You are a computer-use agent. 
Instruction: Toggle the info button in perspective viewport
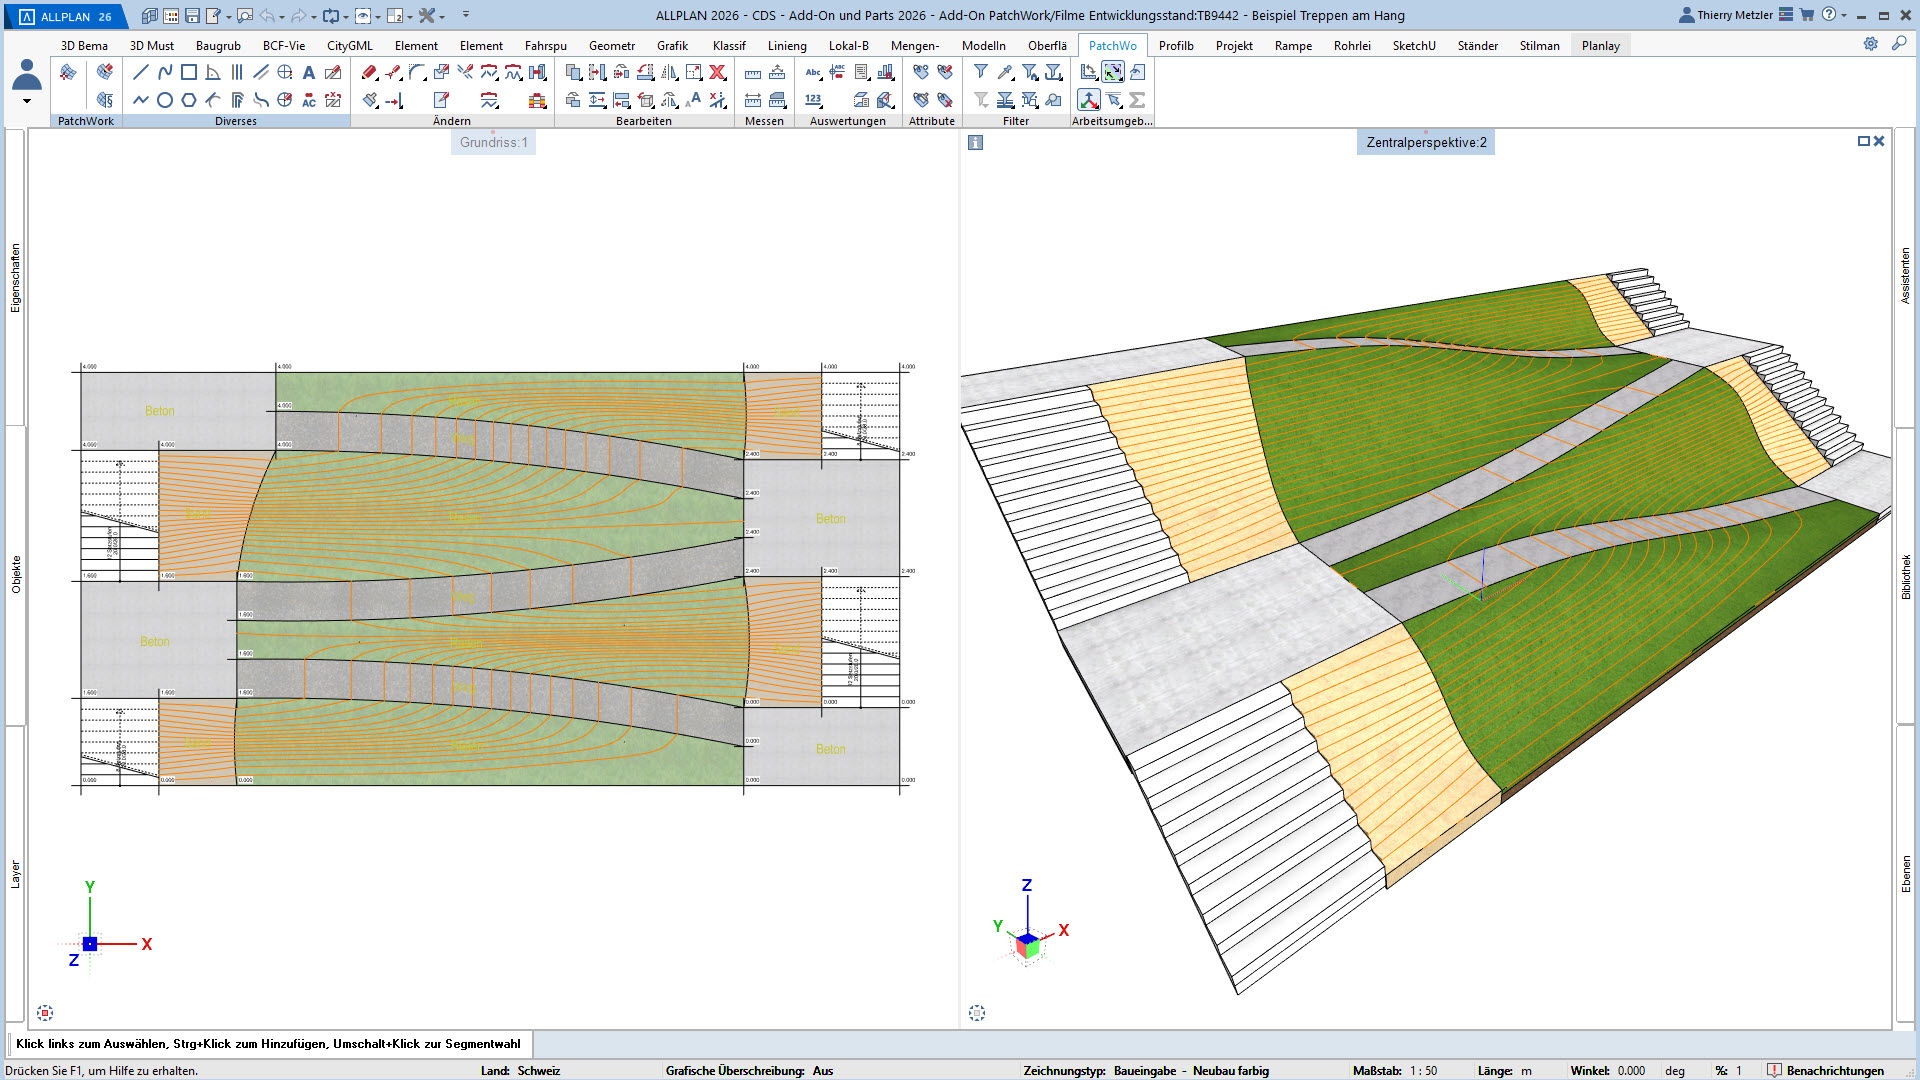976,143
